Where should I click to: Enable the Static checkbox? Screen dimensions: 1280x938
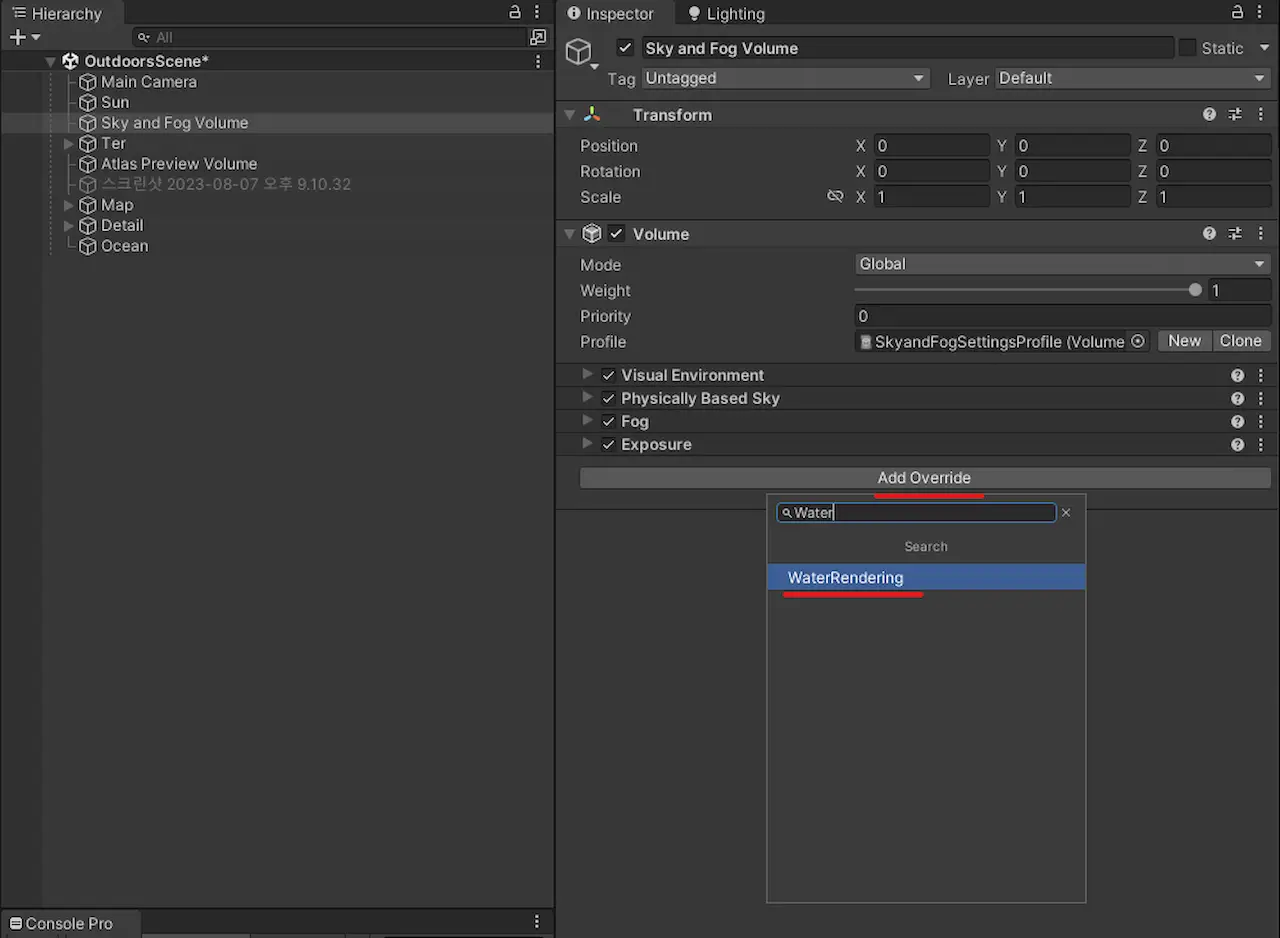tap(1187, 48)
